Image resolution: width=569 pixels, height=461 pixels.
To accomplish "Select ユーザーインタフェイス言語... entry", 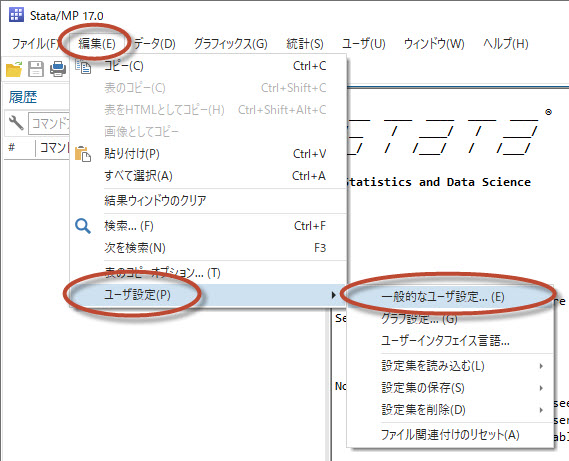I will (x=451, y=341).
